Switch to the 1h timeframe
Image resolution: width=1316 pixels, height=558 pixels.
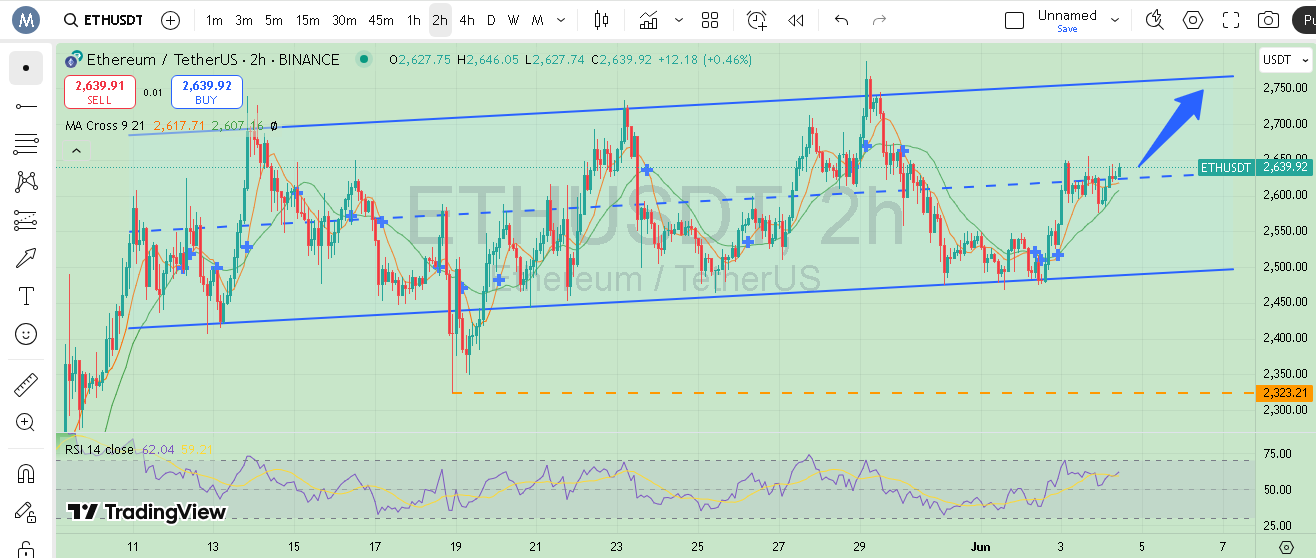click(414, 20)
